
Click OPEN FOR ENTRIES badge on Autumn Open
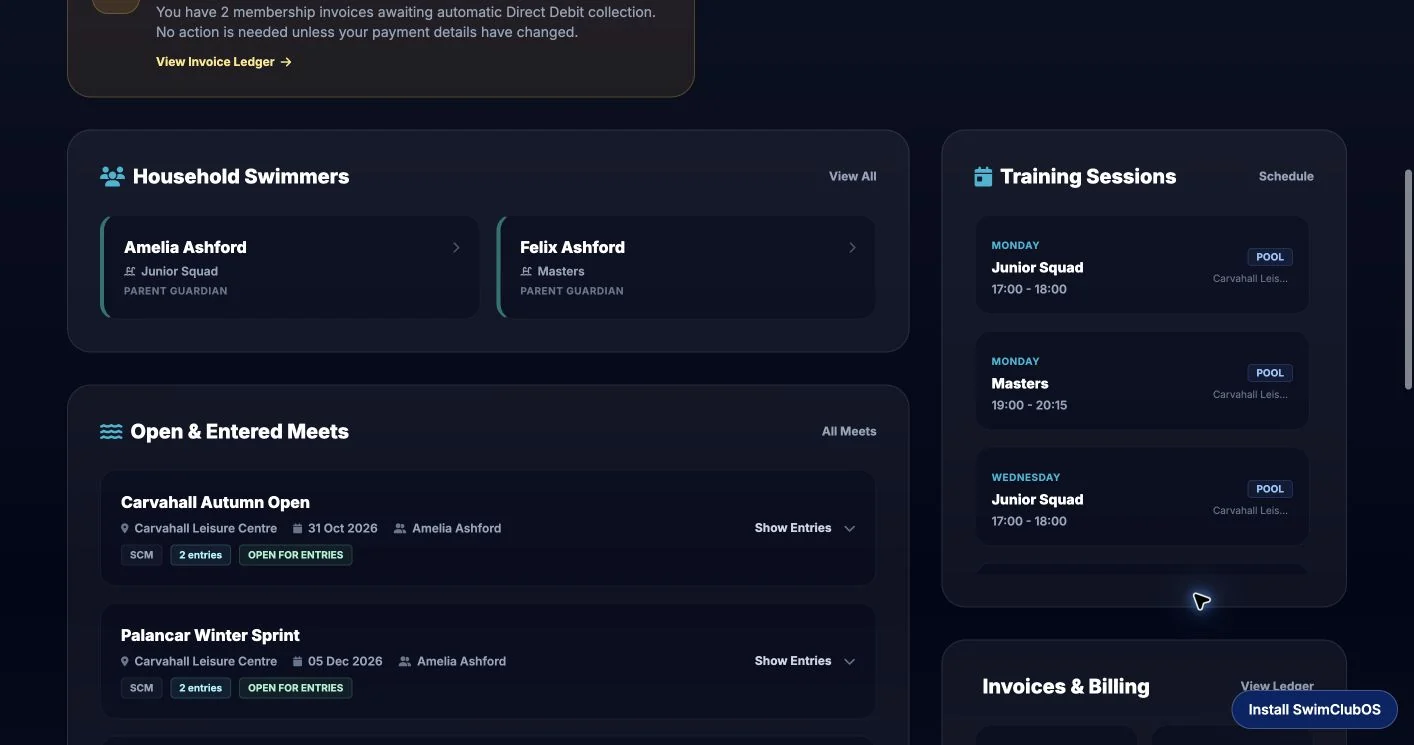(295, 555)
